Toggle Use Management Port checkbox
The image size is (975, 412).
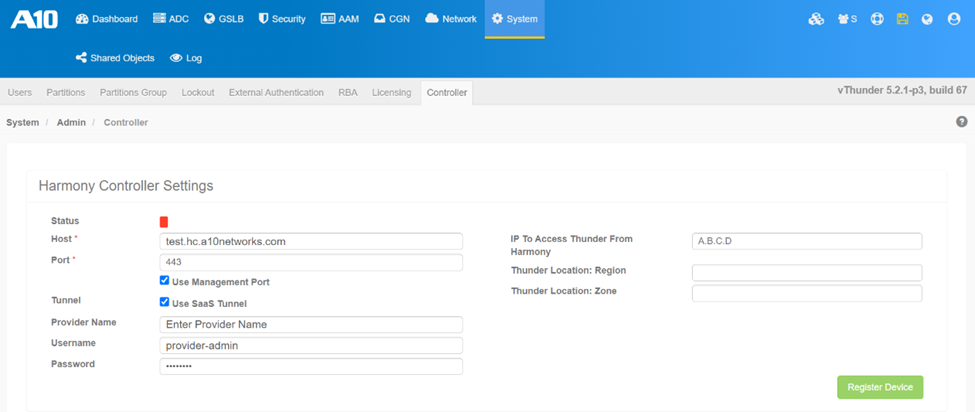coord(164,281)
